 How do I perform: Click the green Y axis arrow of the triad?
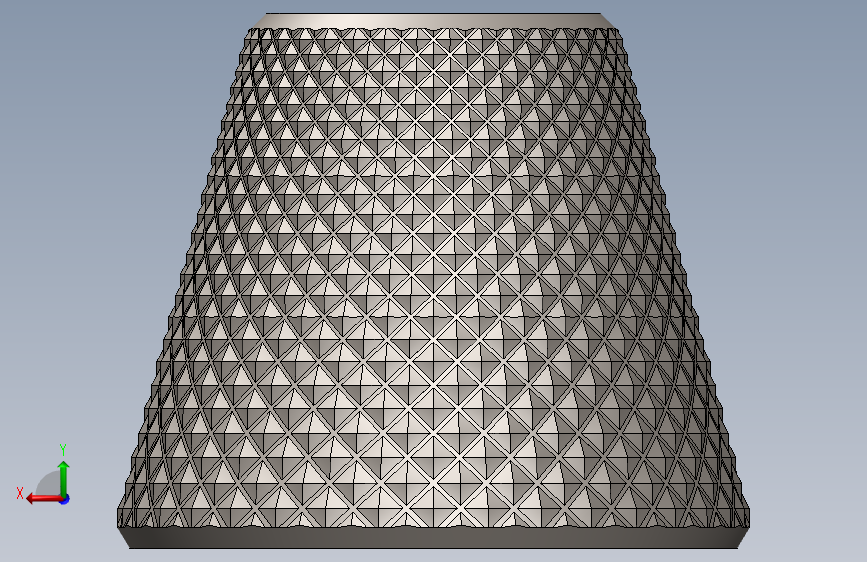pos(64,477)
